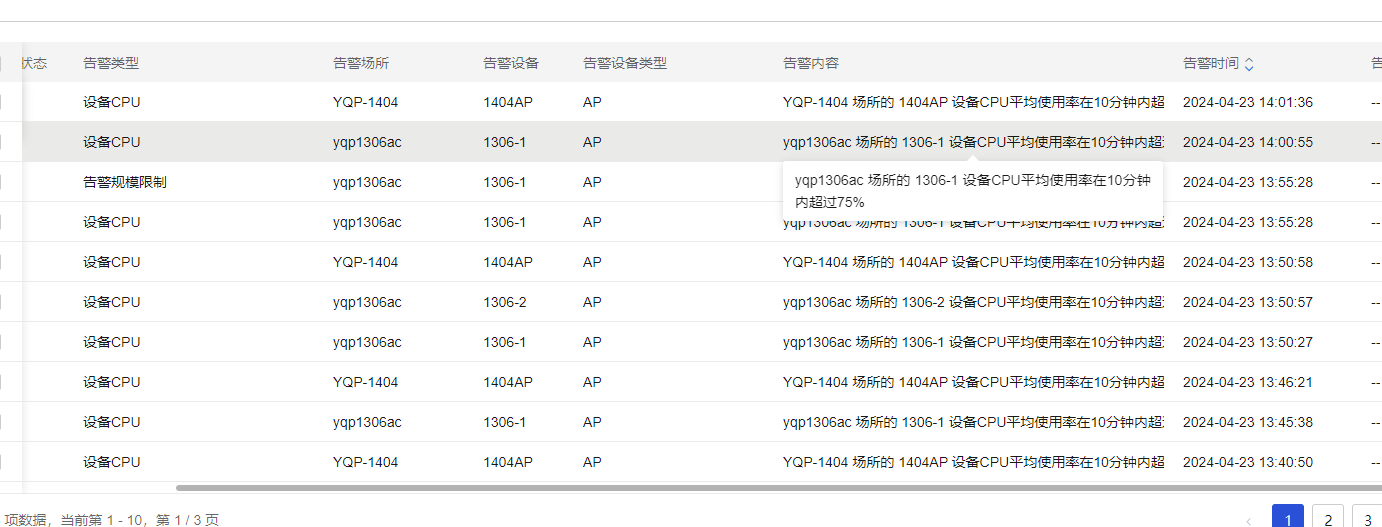Select the 告警规模限制 alarm type cell
This screenshot has height=527, width=1382.
click(x=125, y=182)
